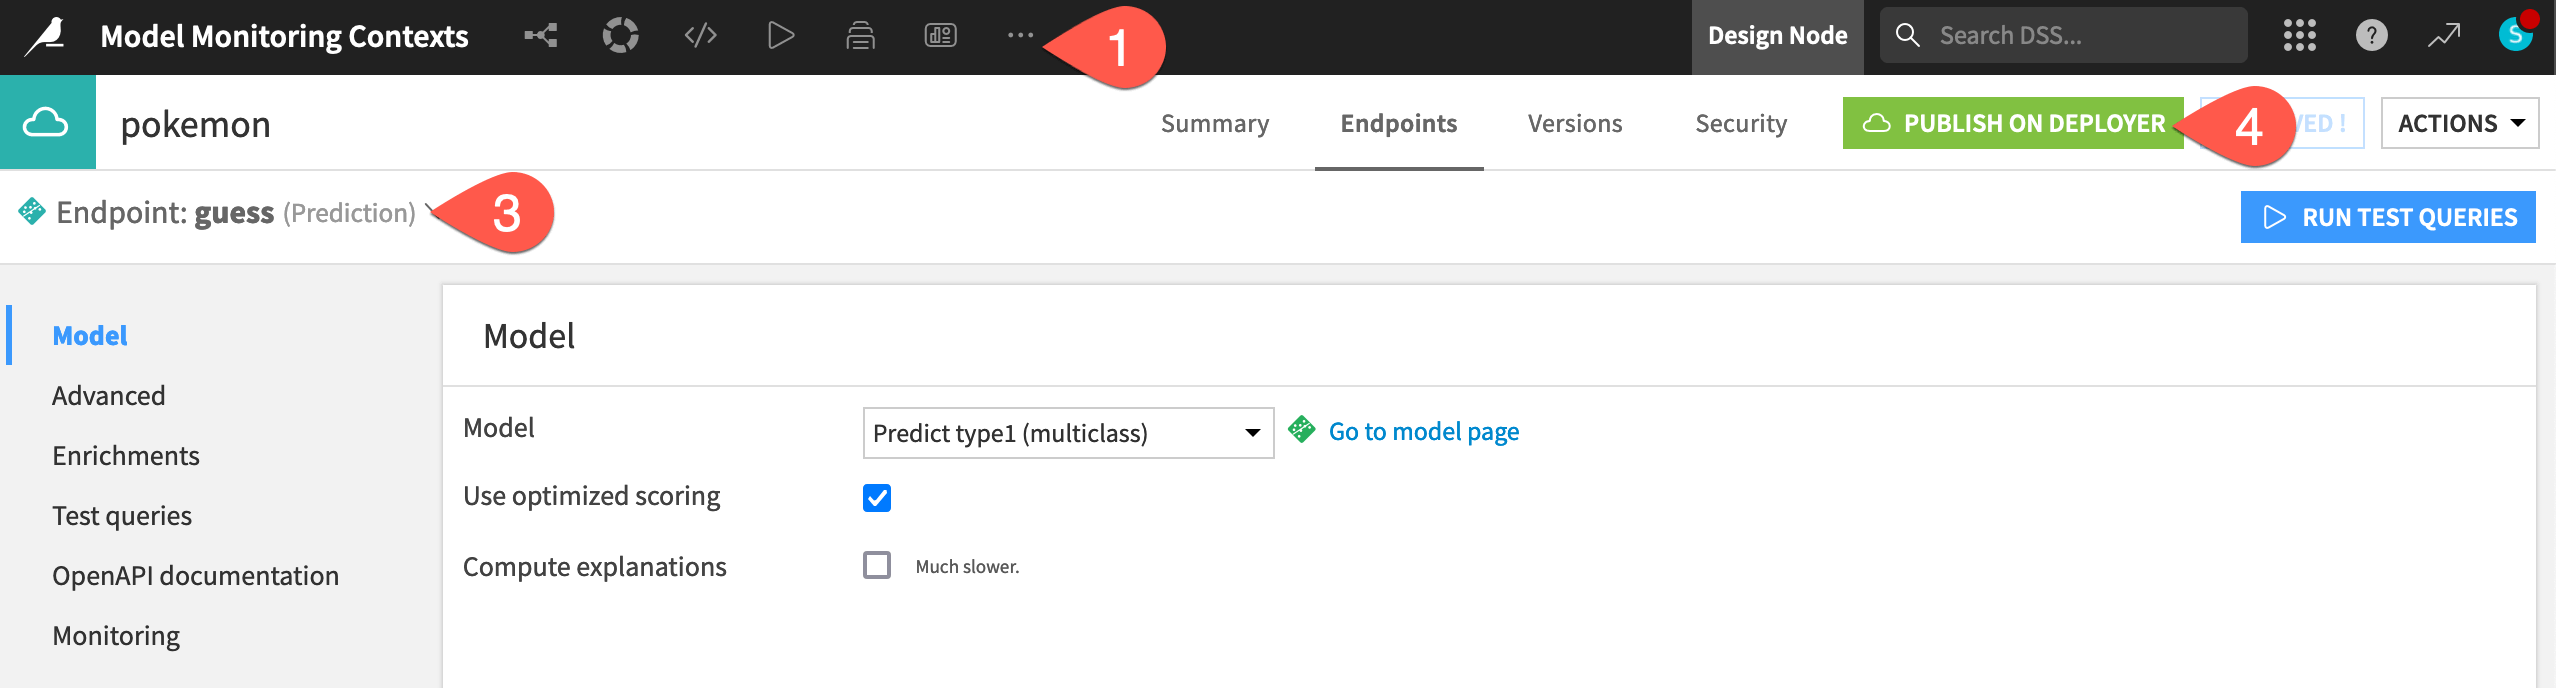The height and width of the screenshot is (688, 2556).
Task: Open the activity trend arrow icon
Action: coord(2443,35)
